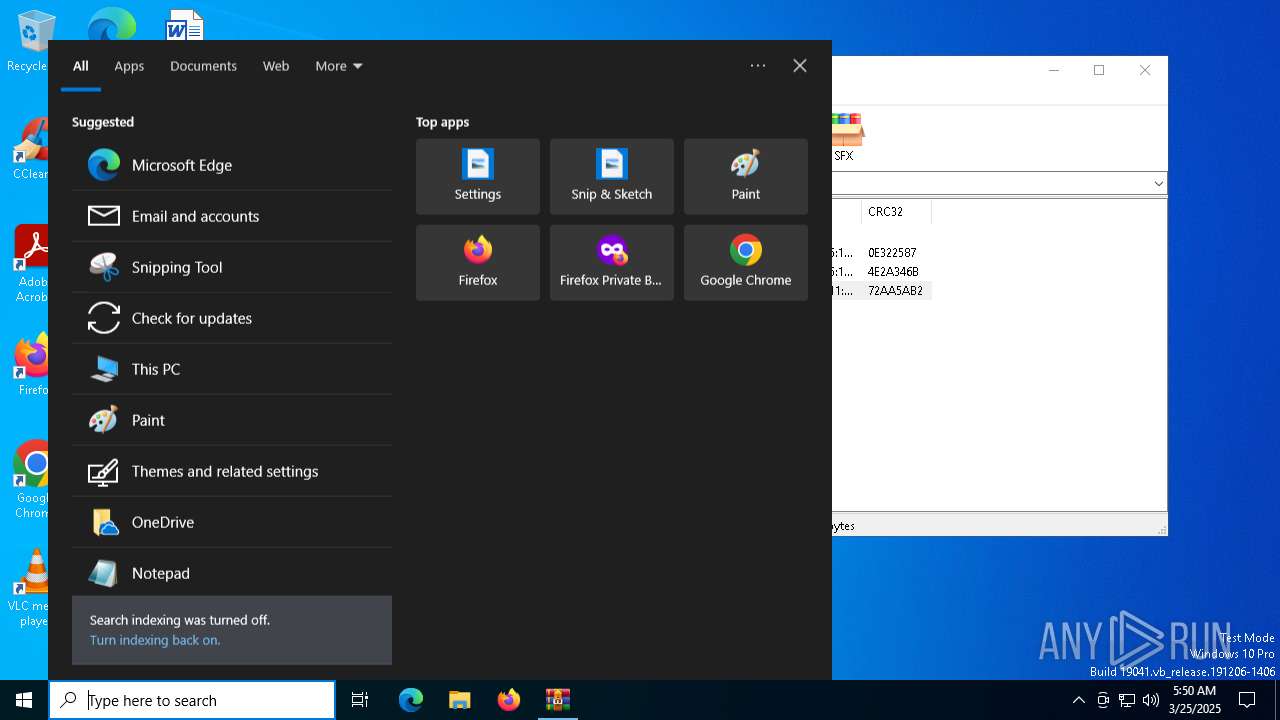Launch Notepad from suggestions

point(232,573)
